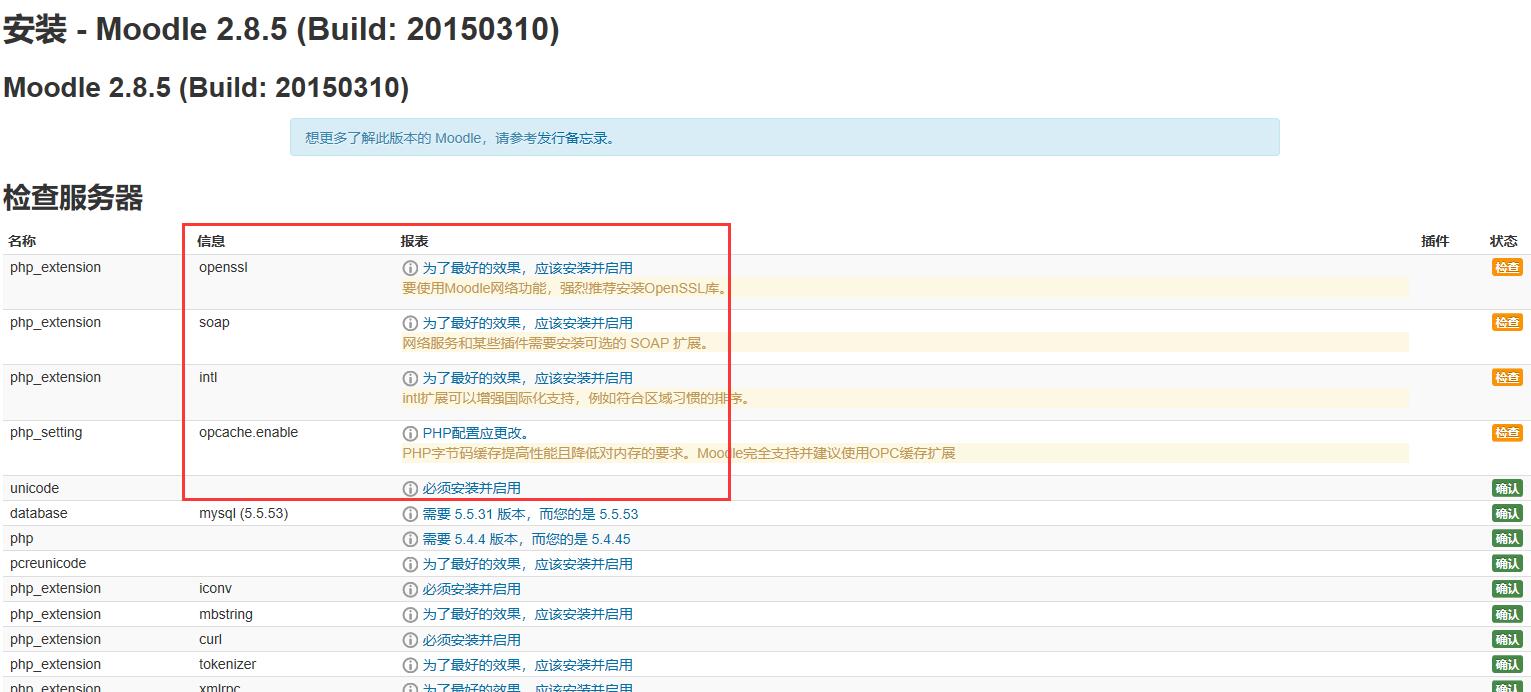Select the opcache.enable info cell

coord(248,432)
